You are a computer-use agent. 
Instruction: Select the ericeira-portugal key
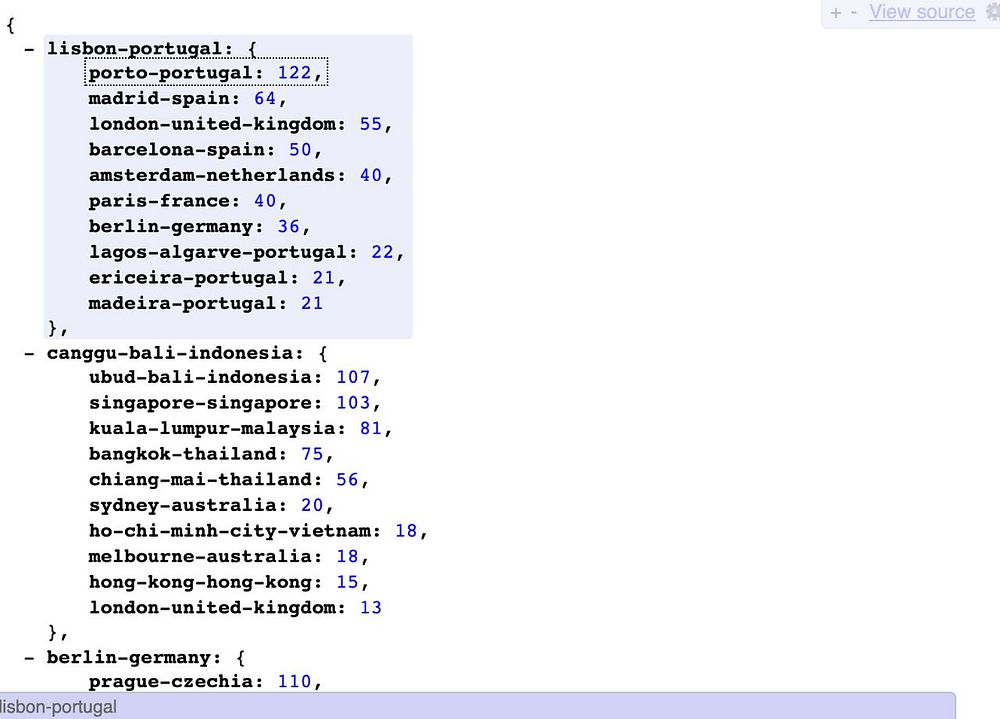(188, 278)
